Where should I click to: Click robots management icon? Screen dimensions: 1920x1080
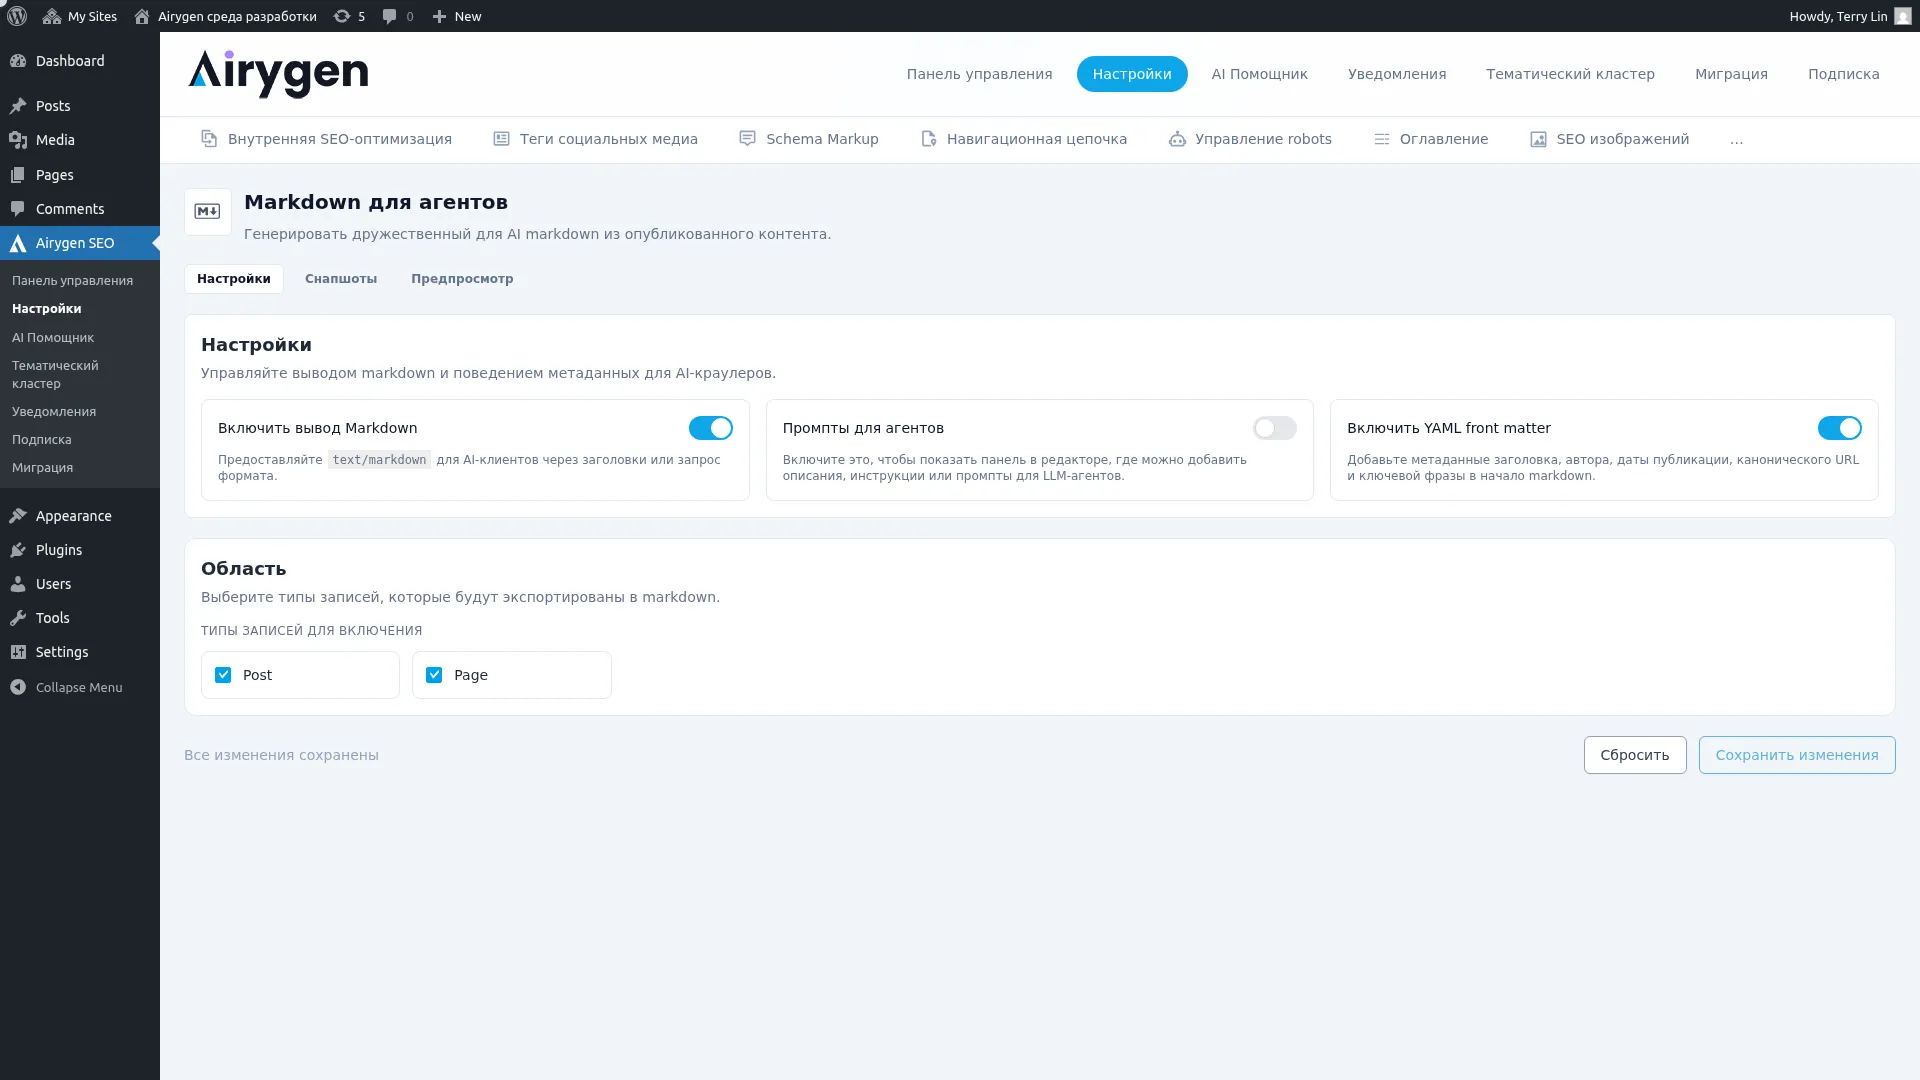click(x=1177, y=139)
